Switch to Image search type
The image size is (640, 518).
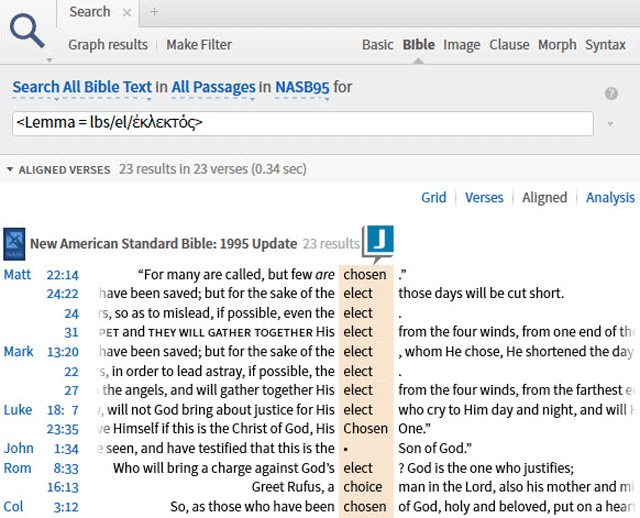pyautogui.click(x=462, y=44)
